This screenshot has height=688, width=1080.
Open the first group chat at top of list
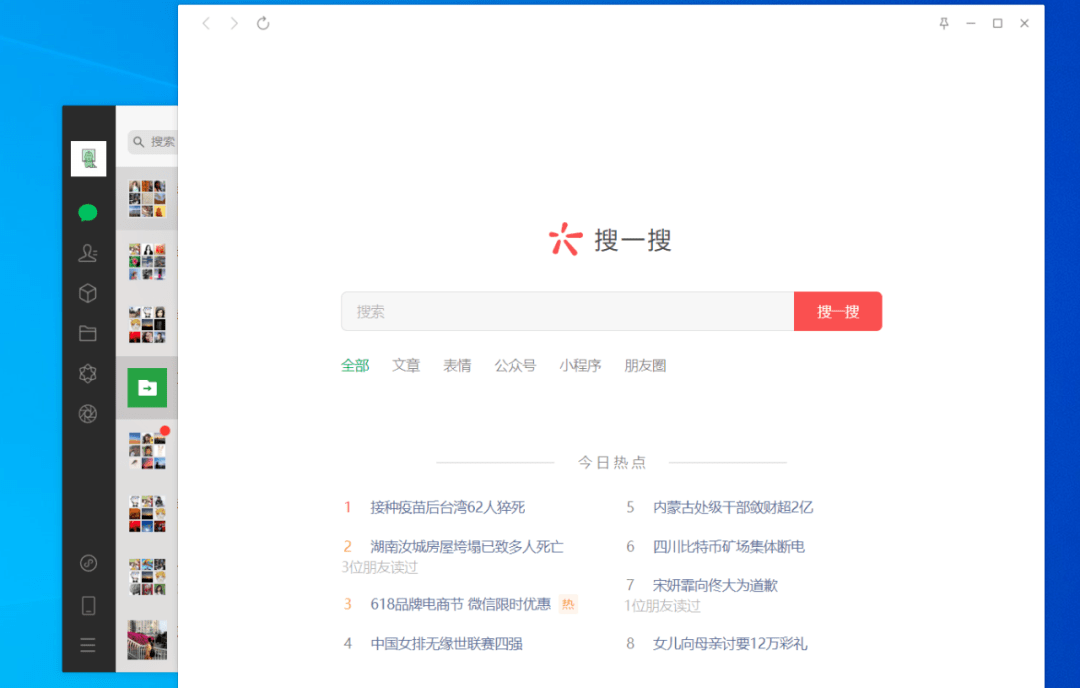147,198
